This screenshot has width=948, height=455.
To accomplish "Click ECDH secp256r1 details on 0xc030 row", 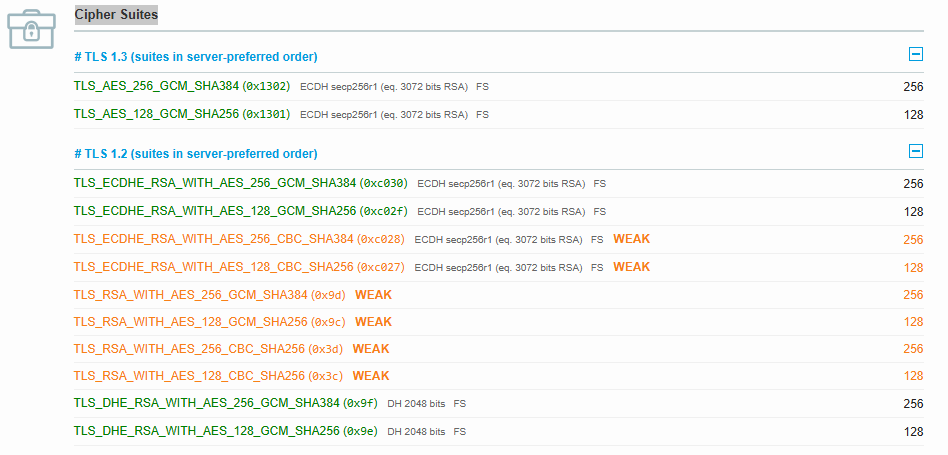I will click(x=501, y=184).
